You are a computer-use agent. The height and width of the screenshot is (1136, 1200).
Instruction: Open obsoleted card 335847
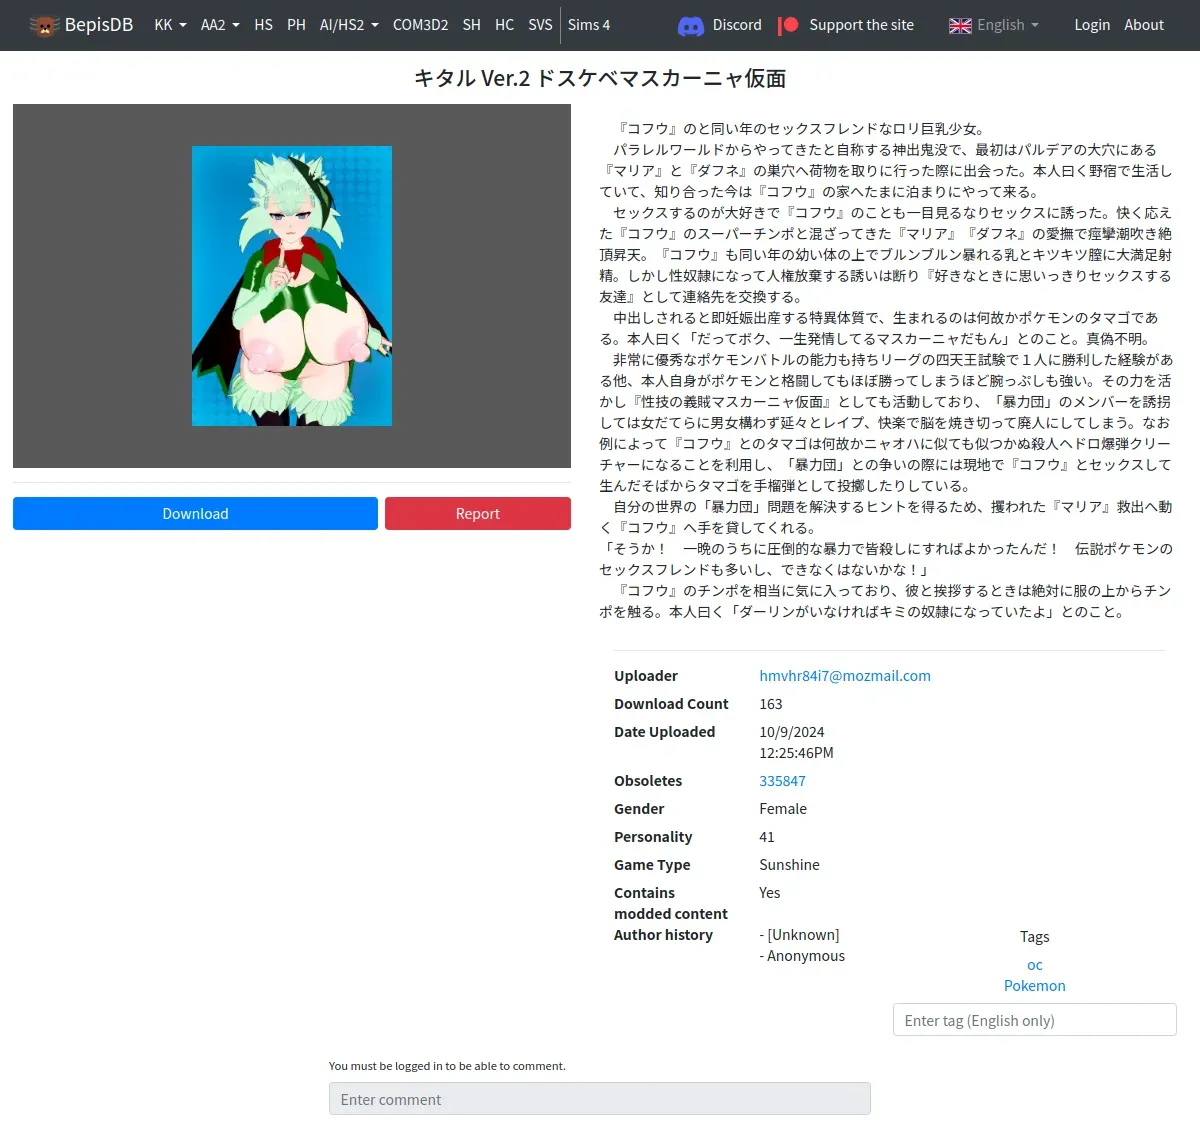click(782, 781)
